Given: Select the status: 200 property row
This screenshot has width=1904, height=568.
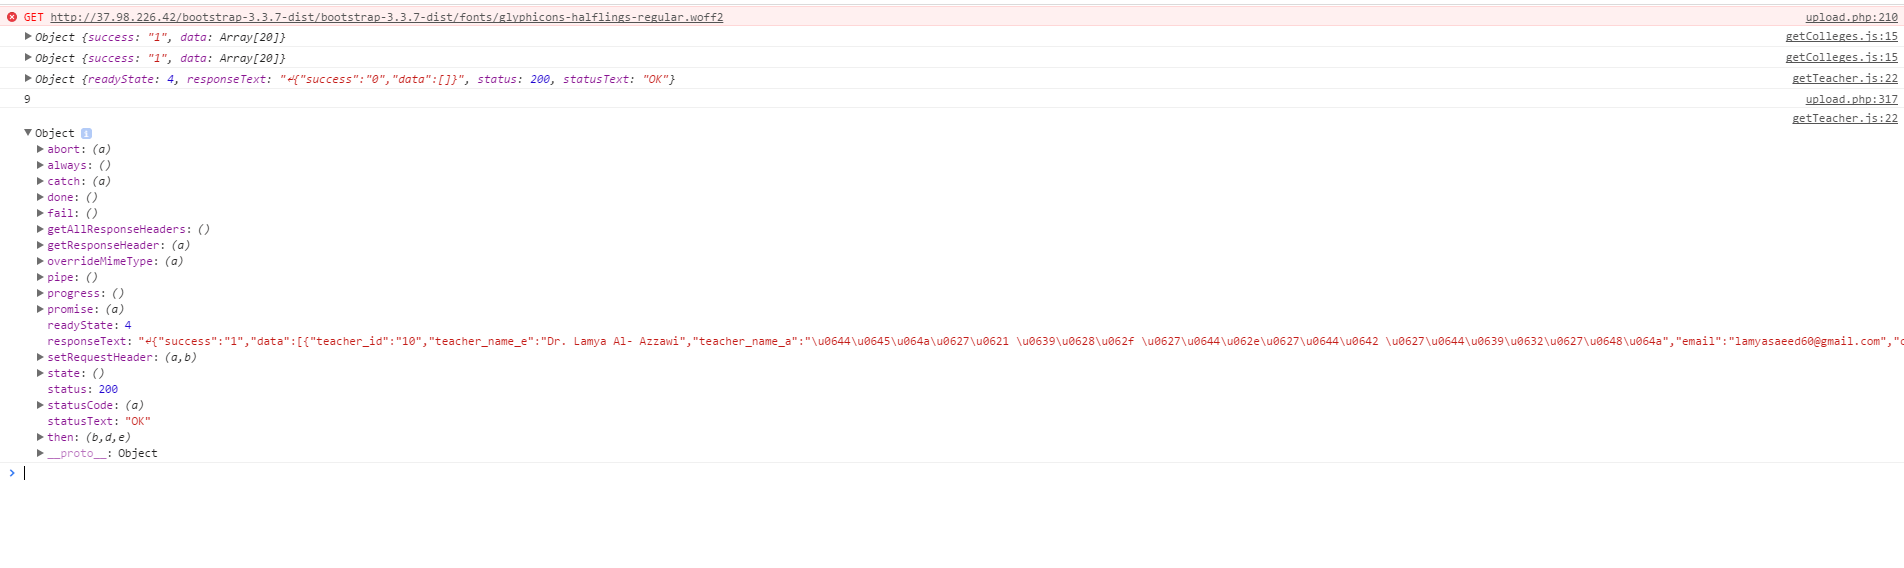Looking at the screenshot, I should point(82,389).
